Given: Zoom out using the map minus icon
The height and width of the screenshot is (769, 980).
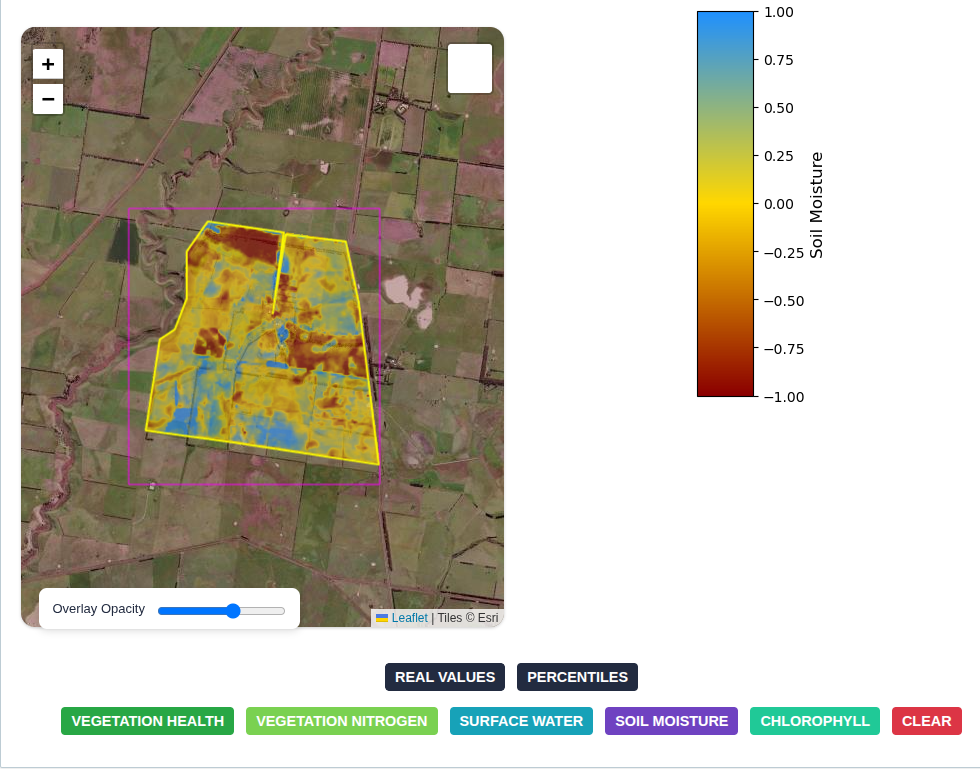Looking at the screenshot, I should click(x=47, y=98).
